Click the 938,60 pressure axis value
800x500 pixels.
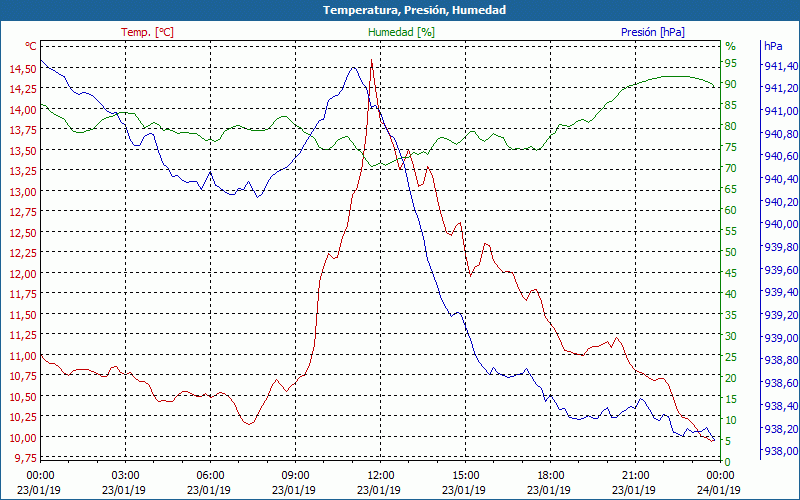781,383
